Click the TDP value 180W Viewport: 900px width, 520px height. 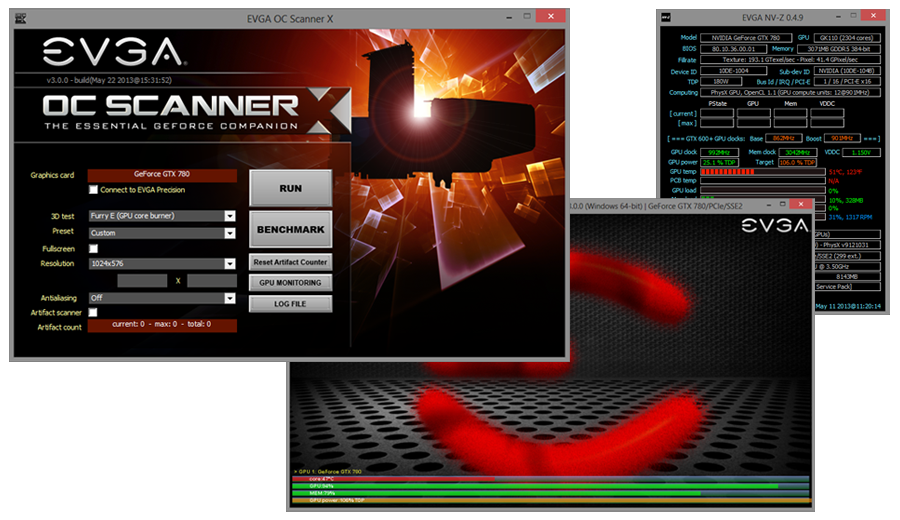(x=721, y=82)
